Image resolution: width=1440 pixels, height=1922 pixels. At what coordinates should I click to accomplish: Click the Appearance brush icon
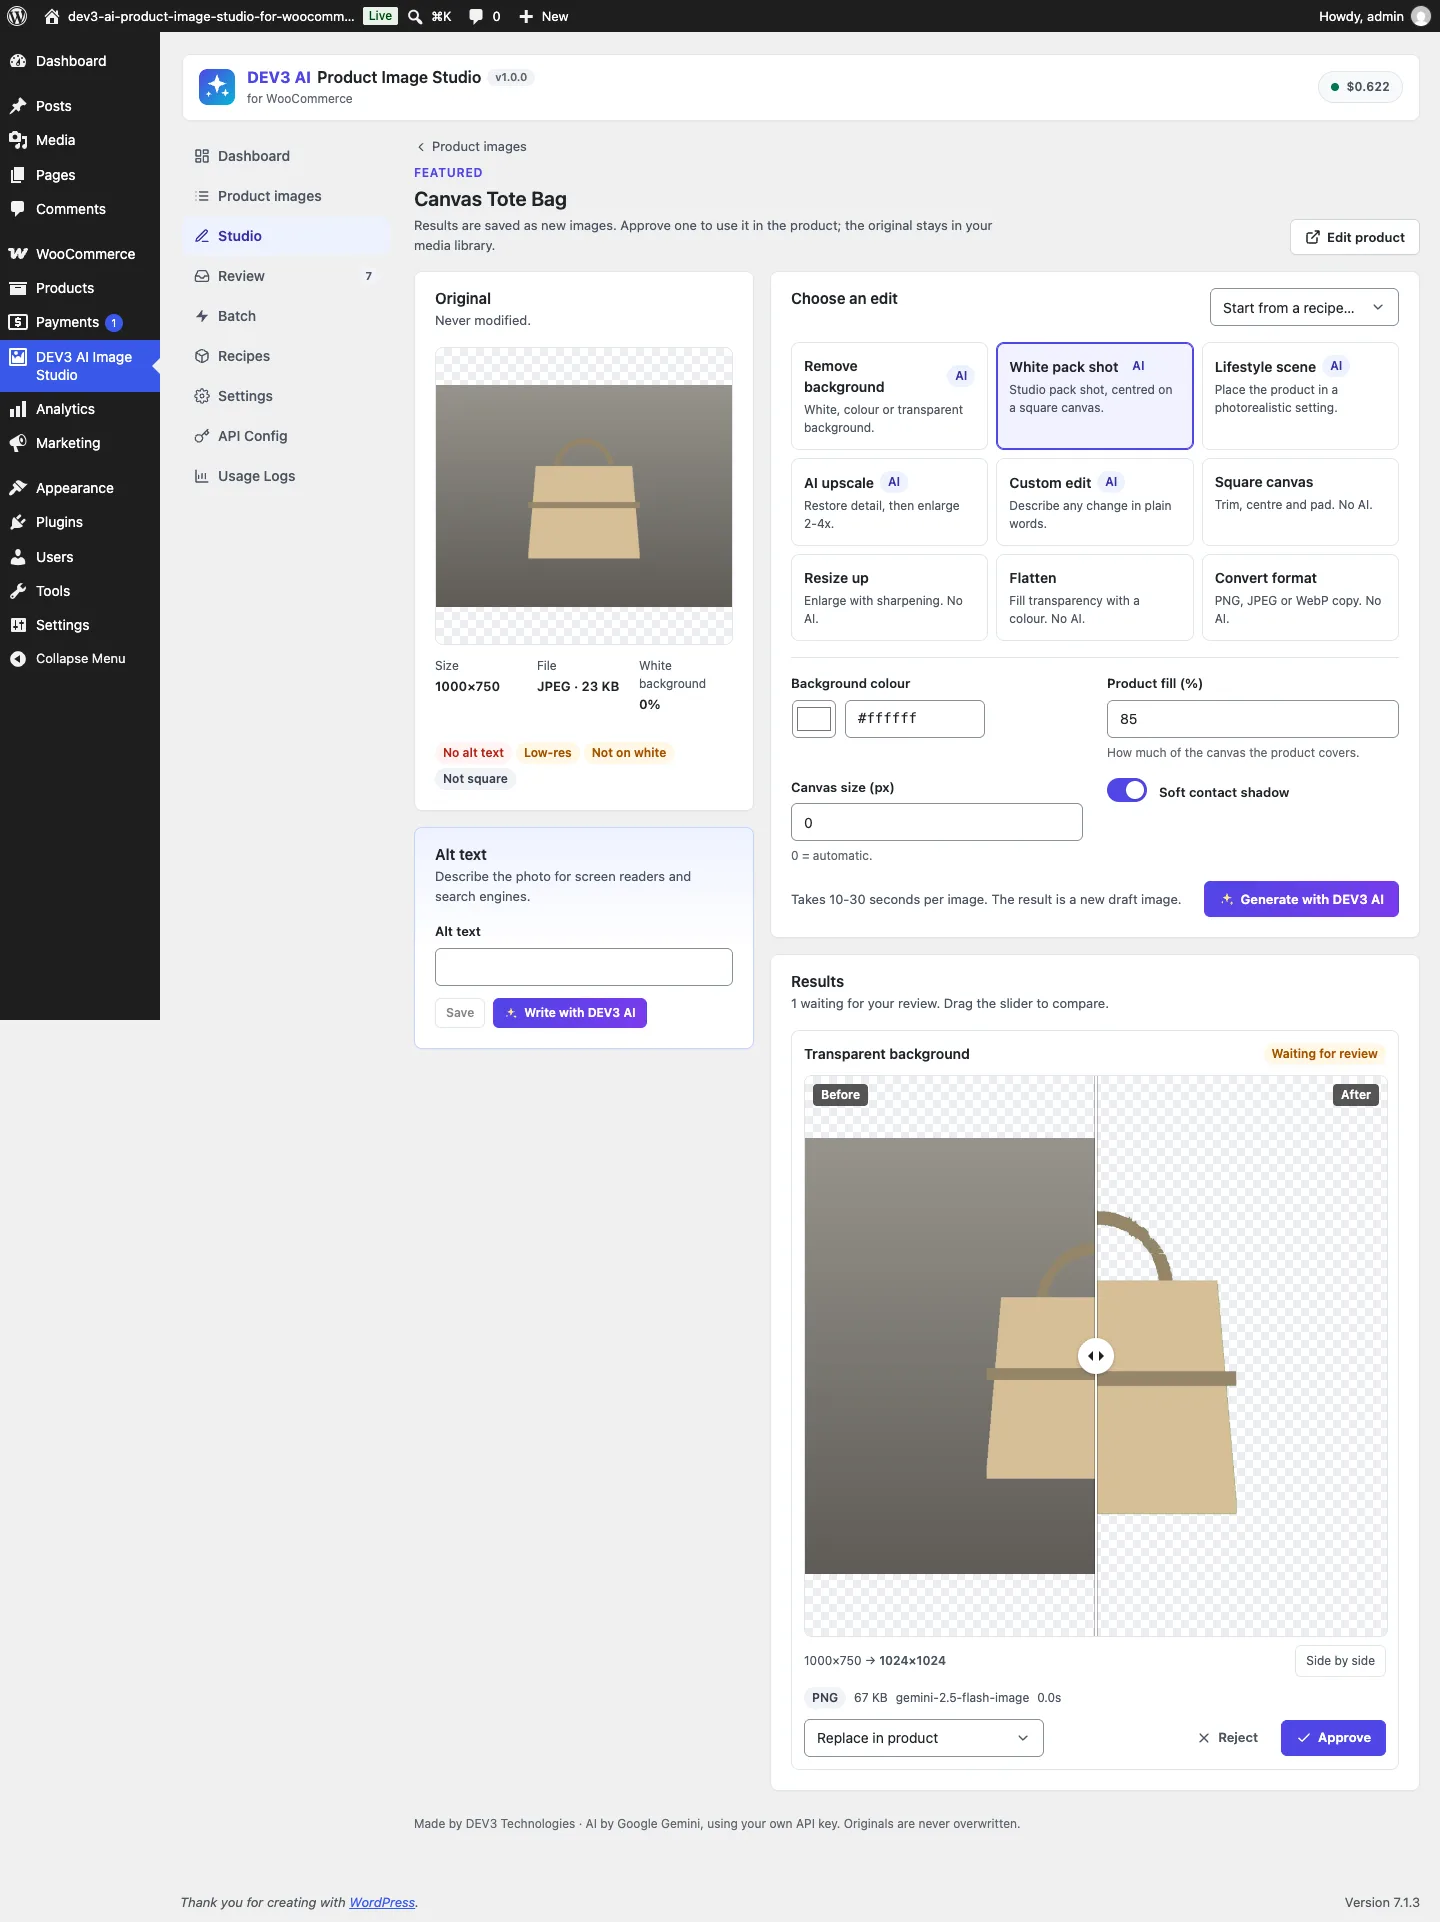18,488
